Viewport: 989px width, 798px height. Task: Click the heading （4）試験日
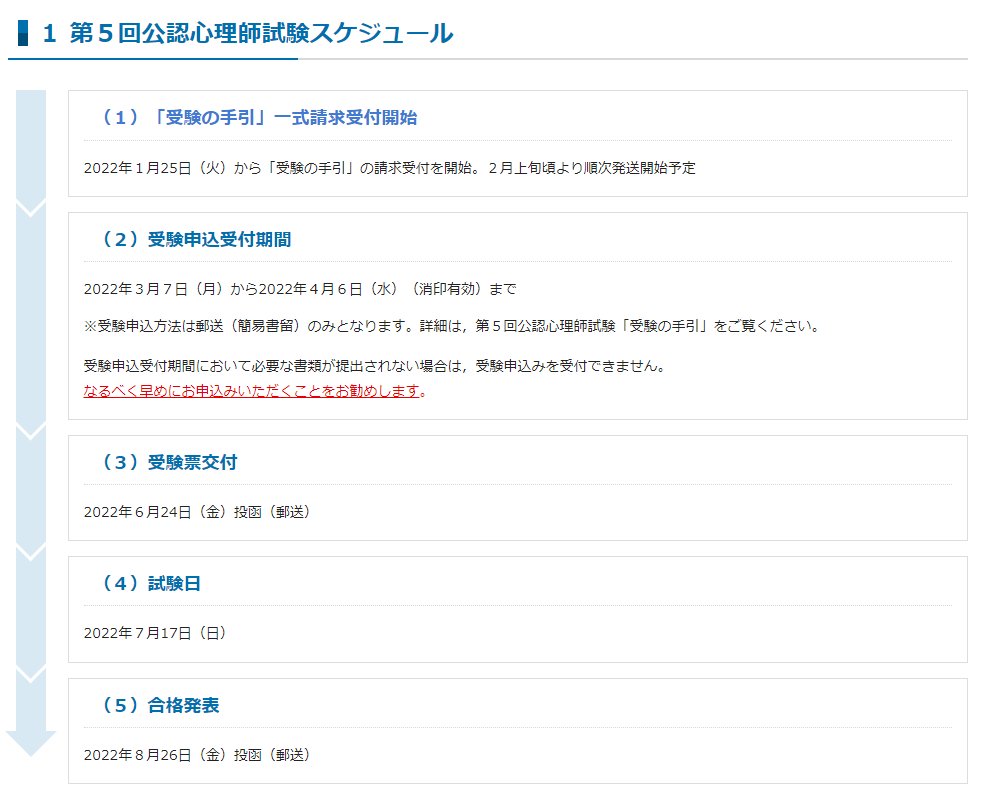click(x=151, y=583)
